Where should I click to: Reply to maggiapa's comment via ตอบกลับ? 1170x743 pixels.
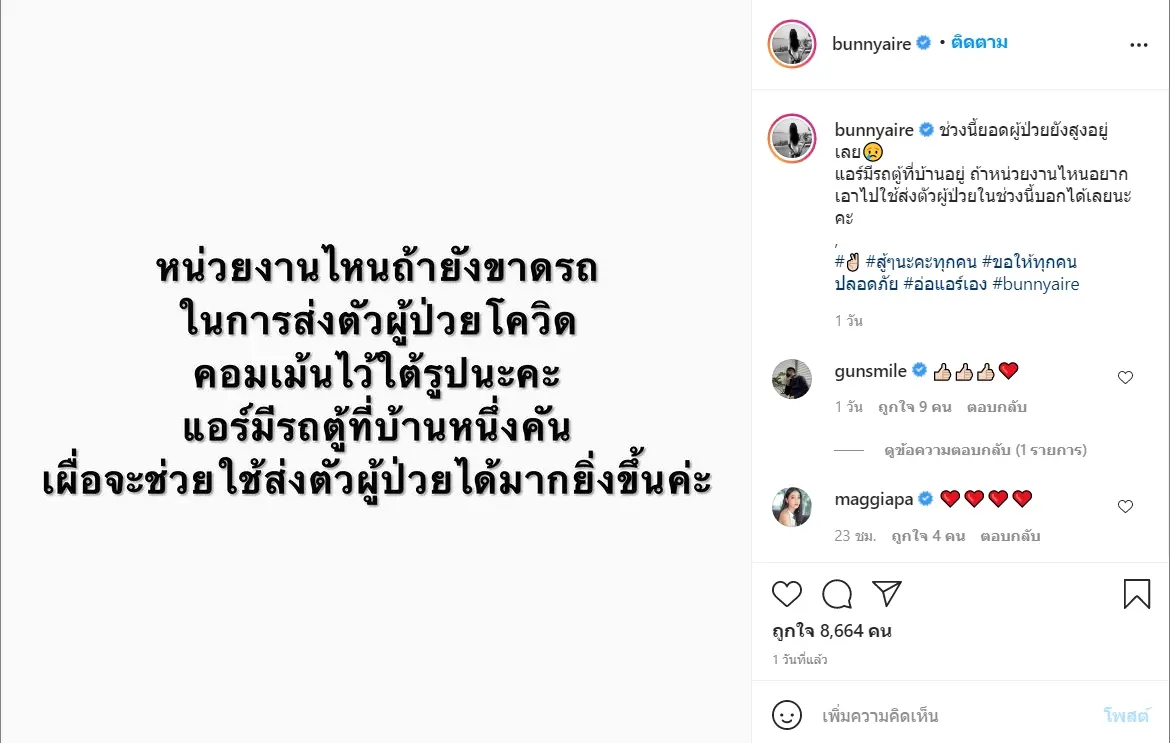coord(1010,536)
